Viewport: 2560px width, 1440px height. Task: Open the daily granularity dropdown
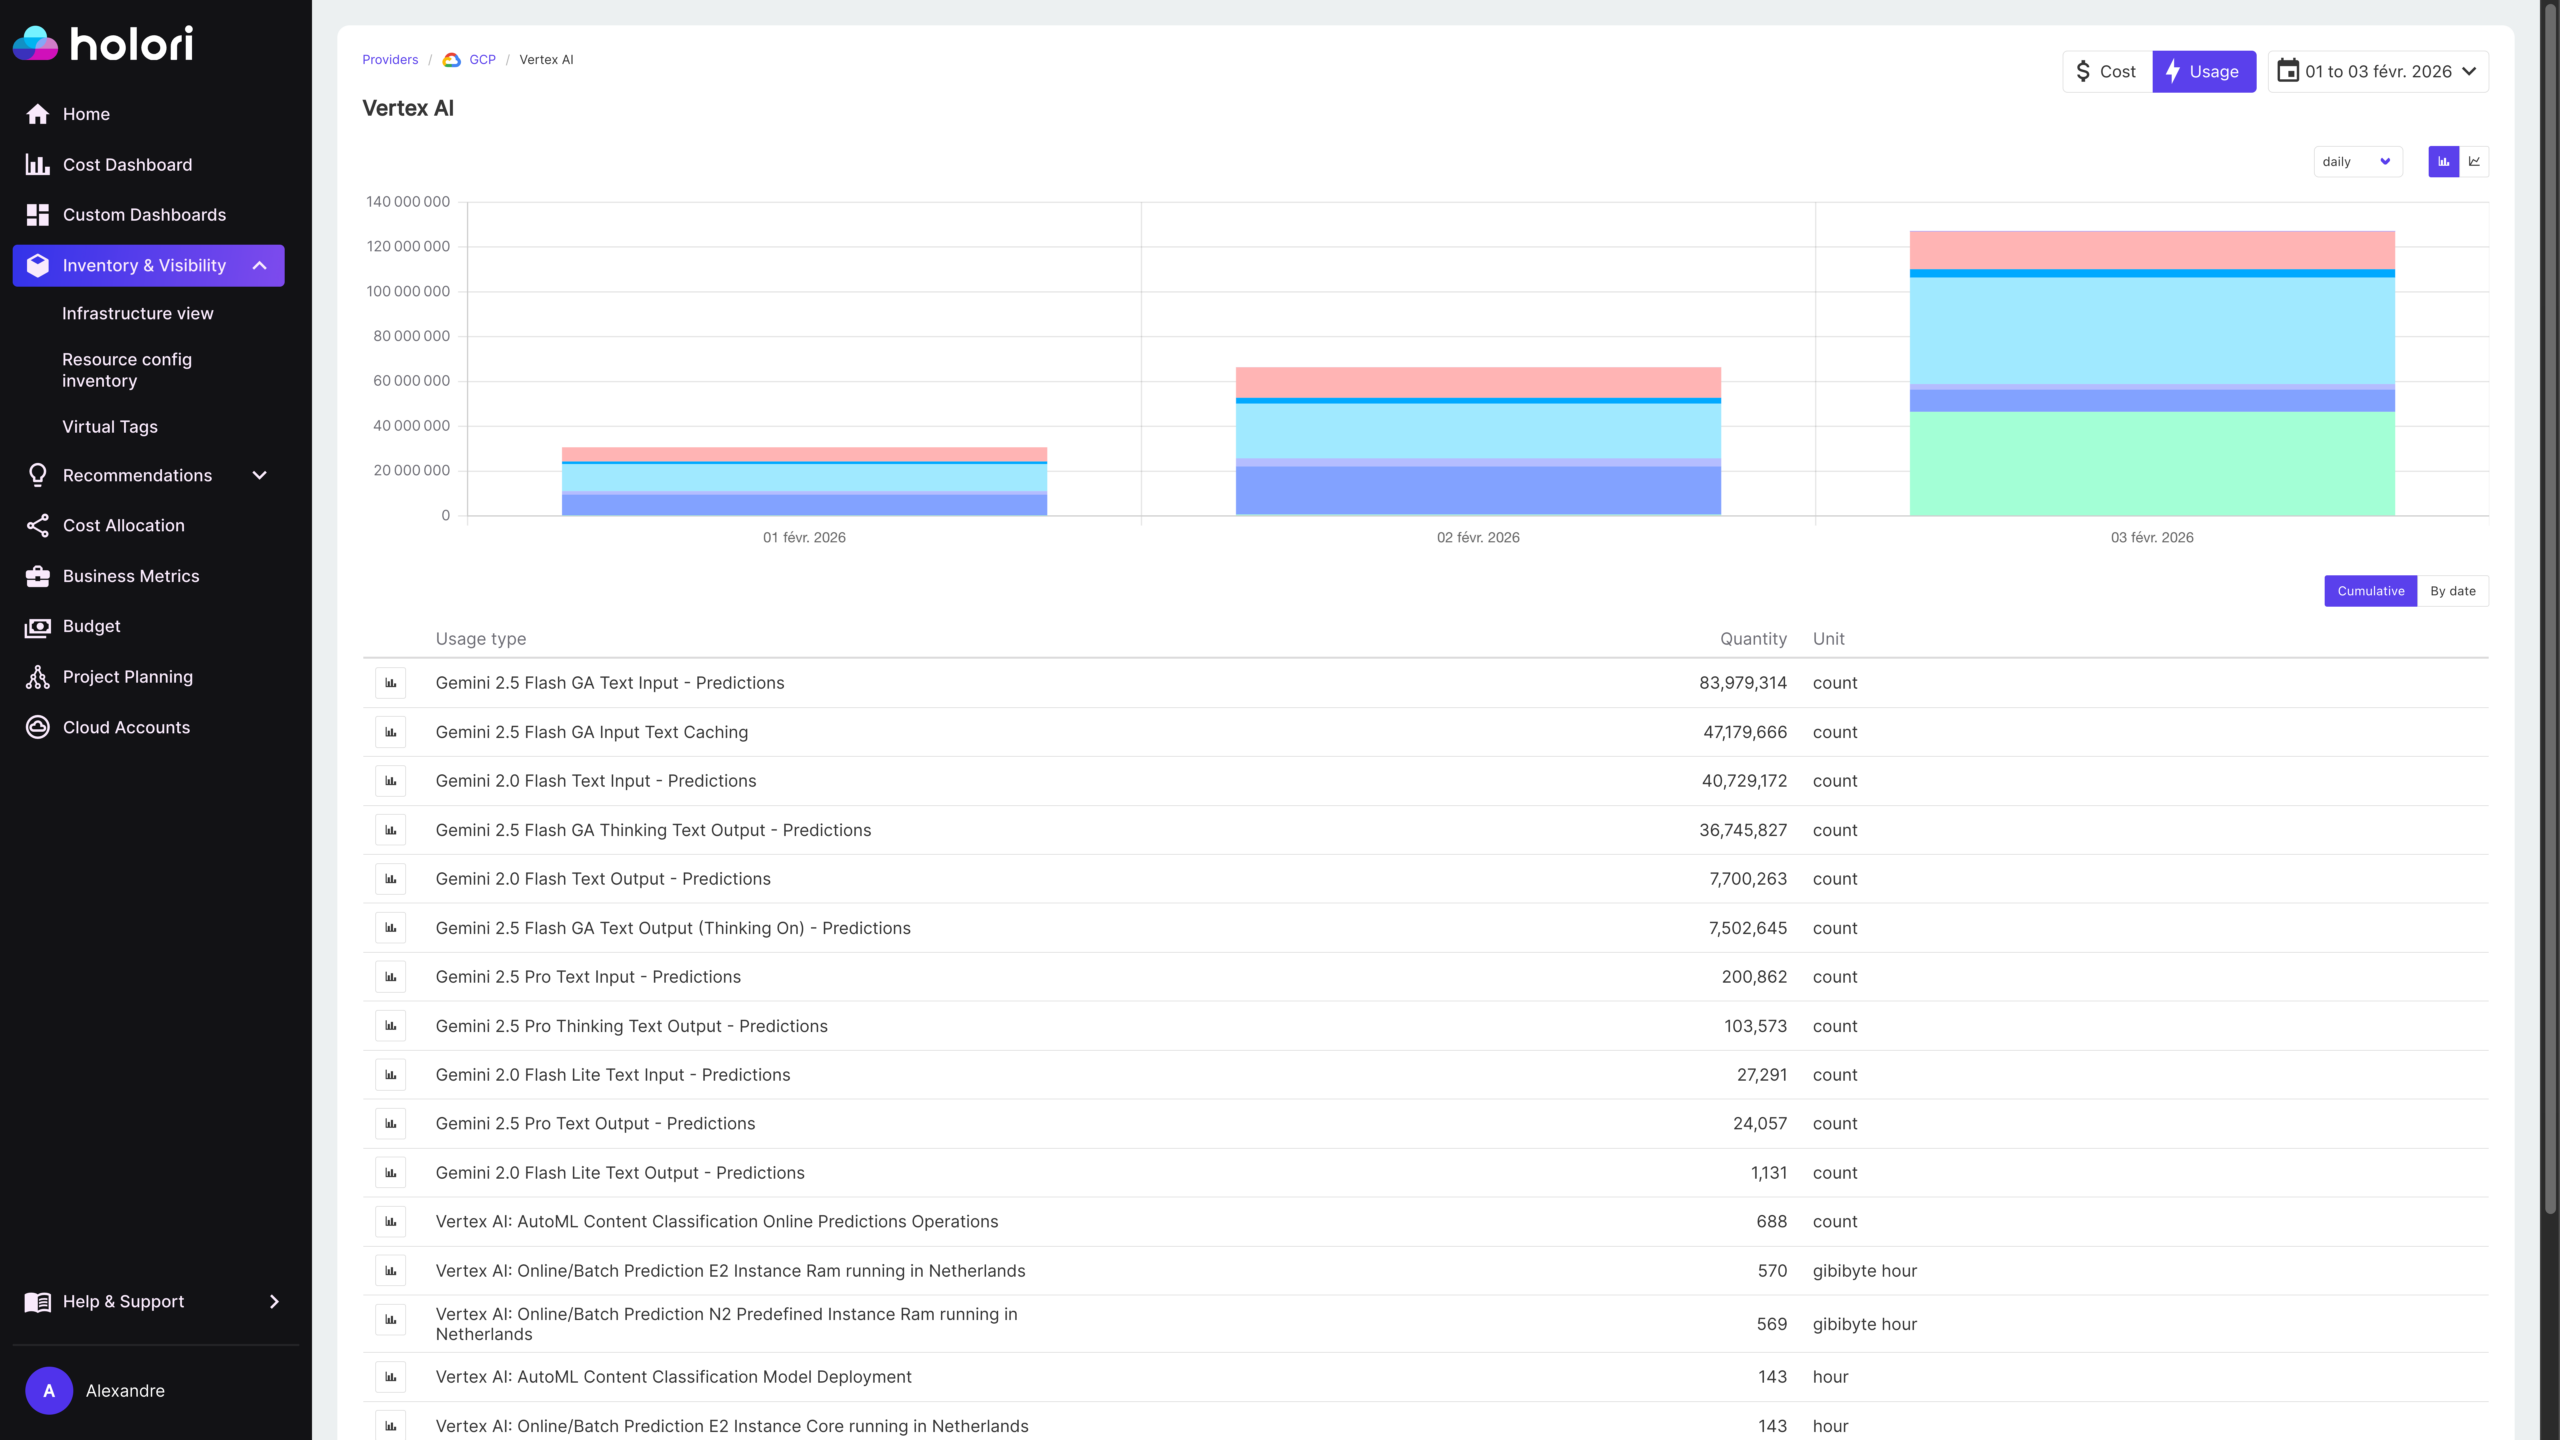pos(2357,161)
